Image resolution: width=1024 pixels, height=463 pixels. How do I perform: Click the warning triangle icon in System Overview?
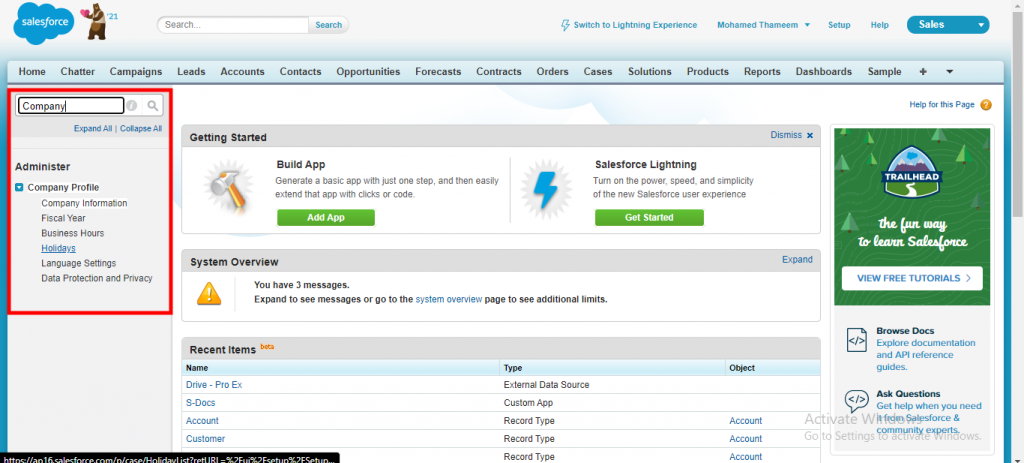(209, 294)
